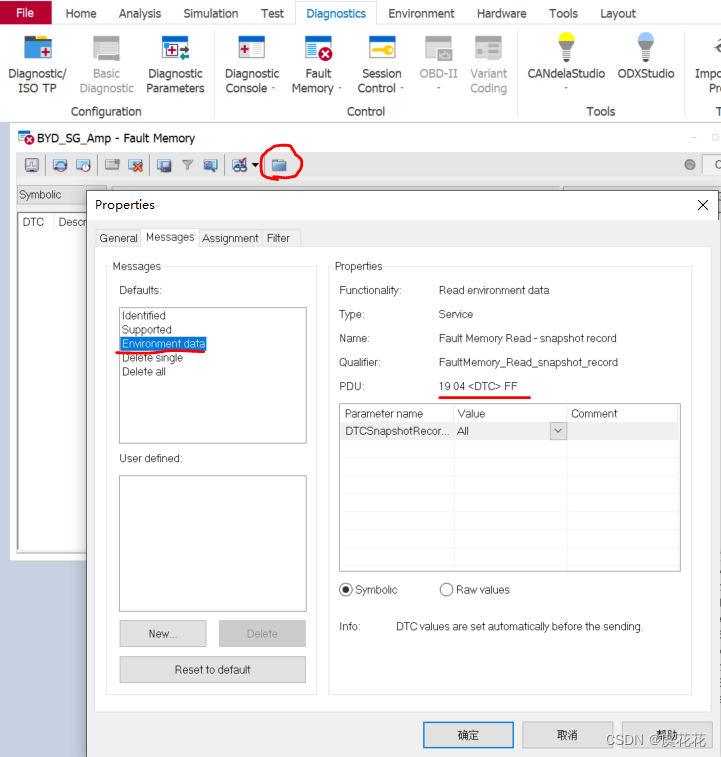Click the Variant Coding icon
Image resolution: width=721 pixels, height=757 pixels.
pyautogui.click(x=488, y=49)
